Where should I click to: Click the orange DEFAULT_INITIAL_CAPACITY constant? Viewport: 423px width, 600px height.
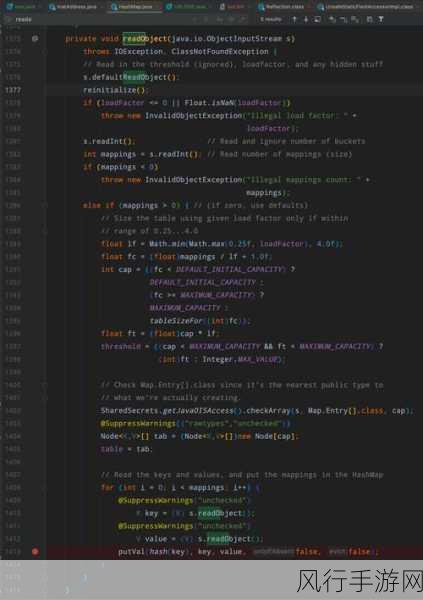(203, 282)
